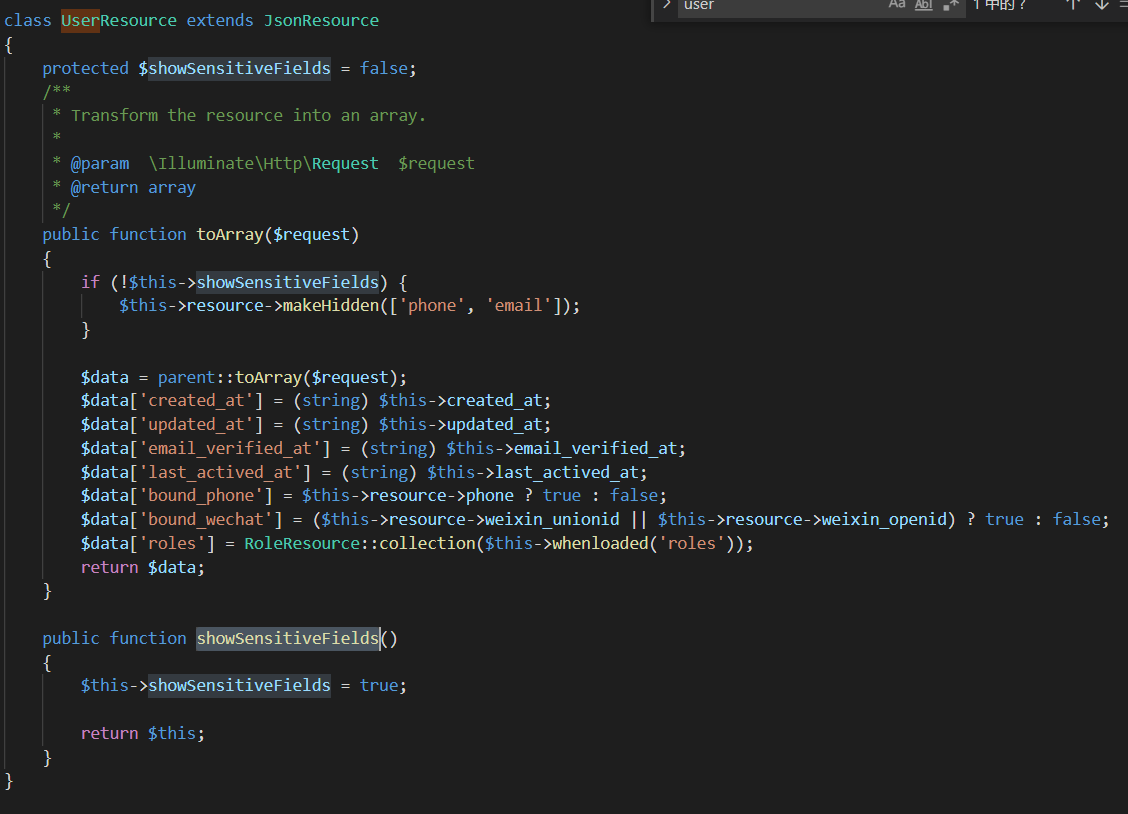Click the "whenloaded" method call
This screenshot has height=814, width=1128.
600,544
